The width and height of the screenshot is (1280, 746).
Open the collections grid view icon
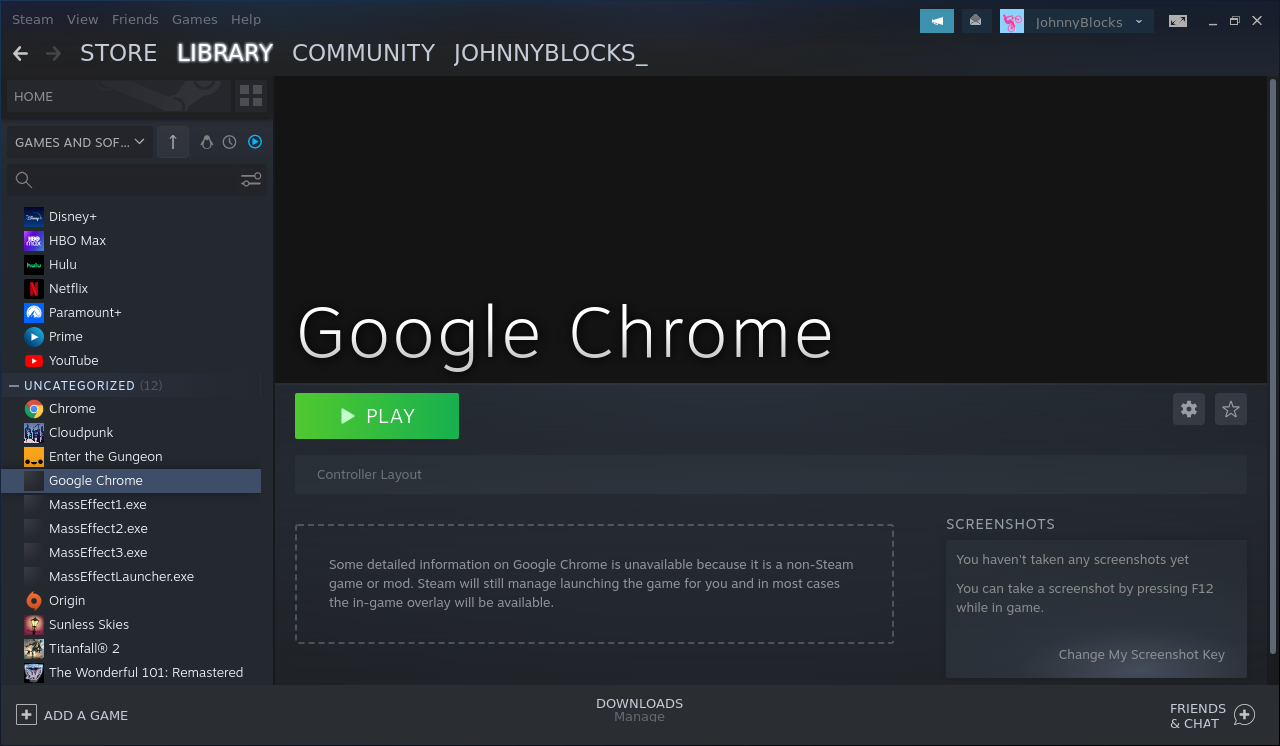pos(251,96)
